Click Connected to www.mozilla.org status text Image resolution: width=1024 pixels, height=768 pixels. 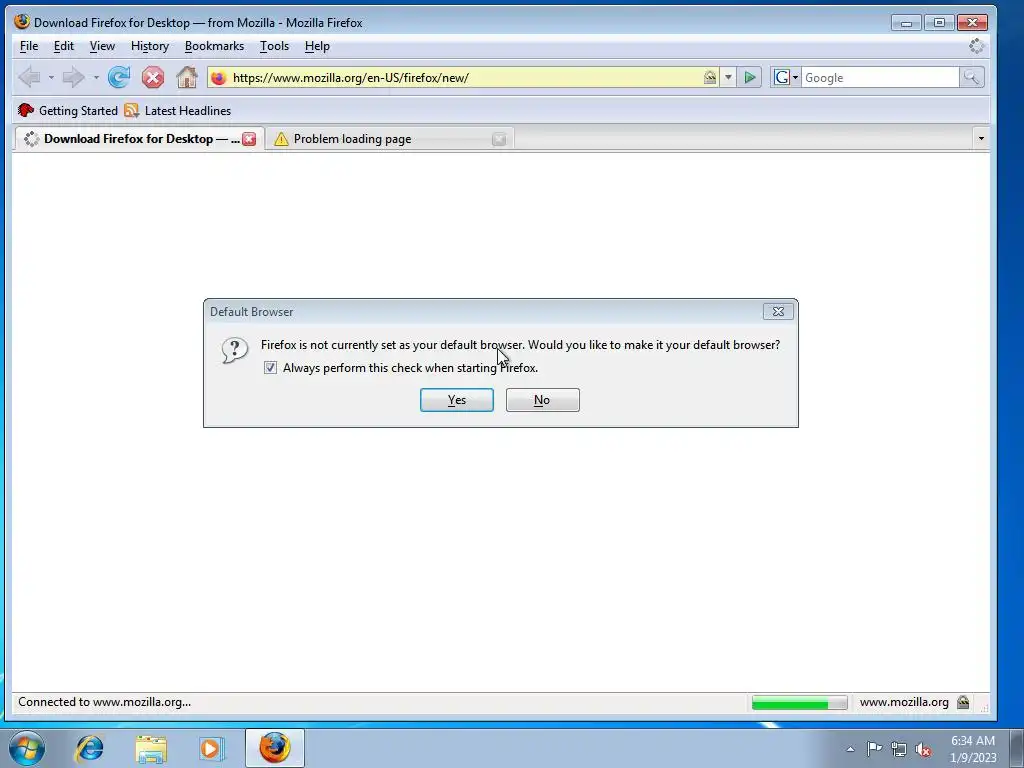[104, 702]
